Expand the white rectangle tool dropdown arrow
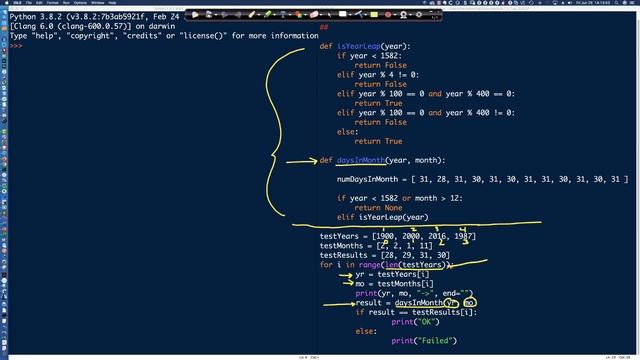This screenshot has height=360, width=640. click(350, 15)
